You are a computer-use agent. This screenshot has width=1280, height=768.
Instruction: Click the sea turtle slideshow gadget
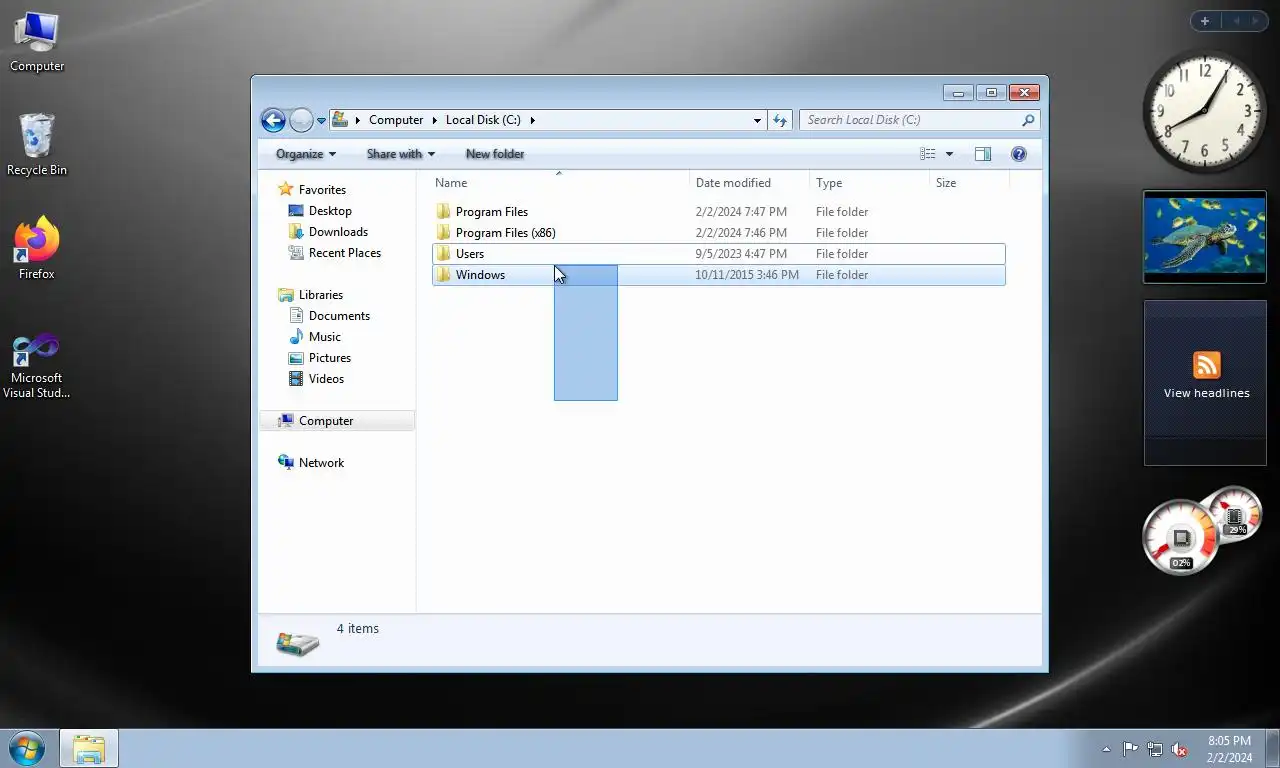coord(1205,237)
